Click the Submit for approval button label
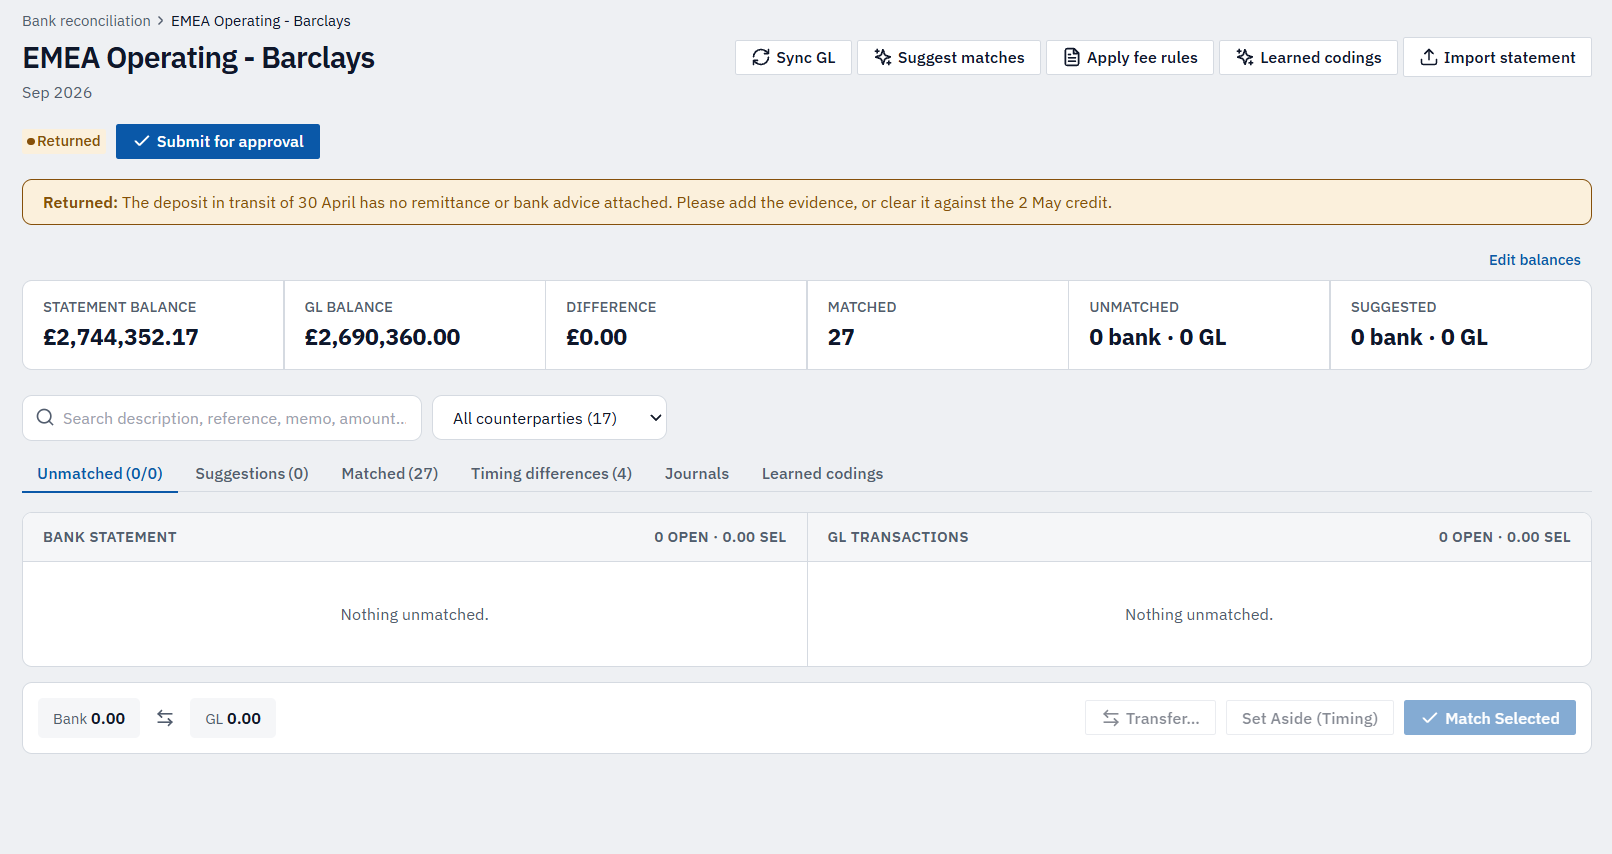The width and height of the screenshot is (1612, 854). coord(230,141)
